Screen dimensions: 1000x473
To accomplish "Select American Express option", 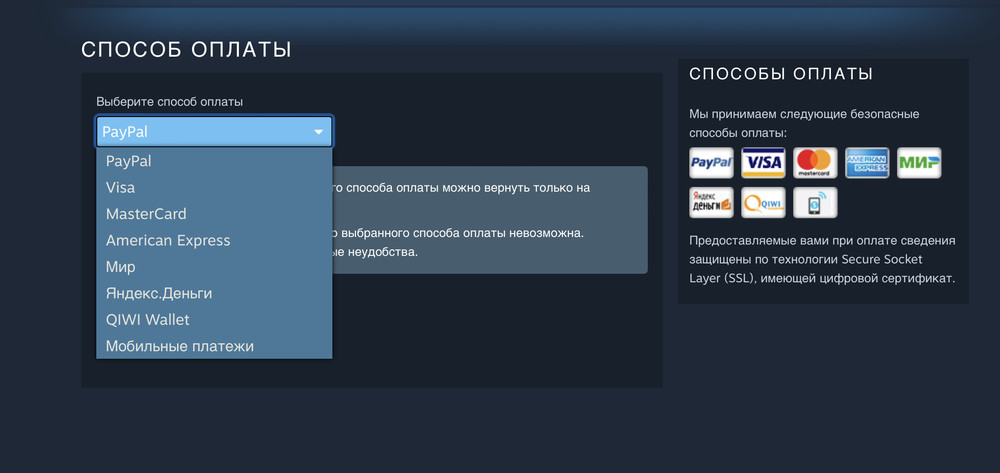I will pos(214,240).
